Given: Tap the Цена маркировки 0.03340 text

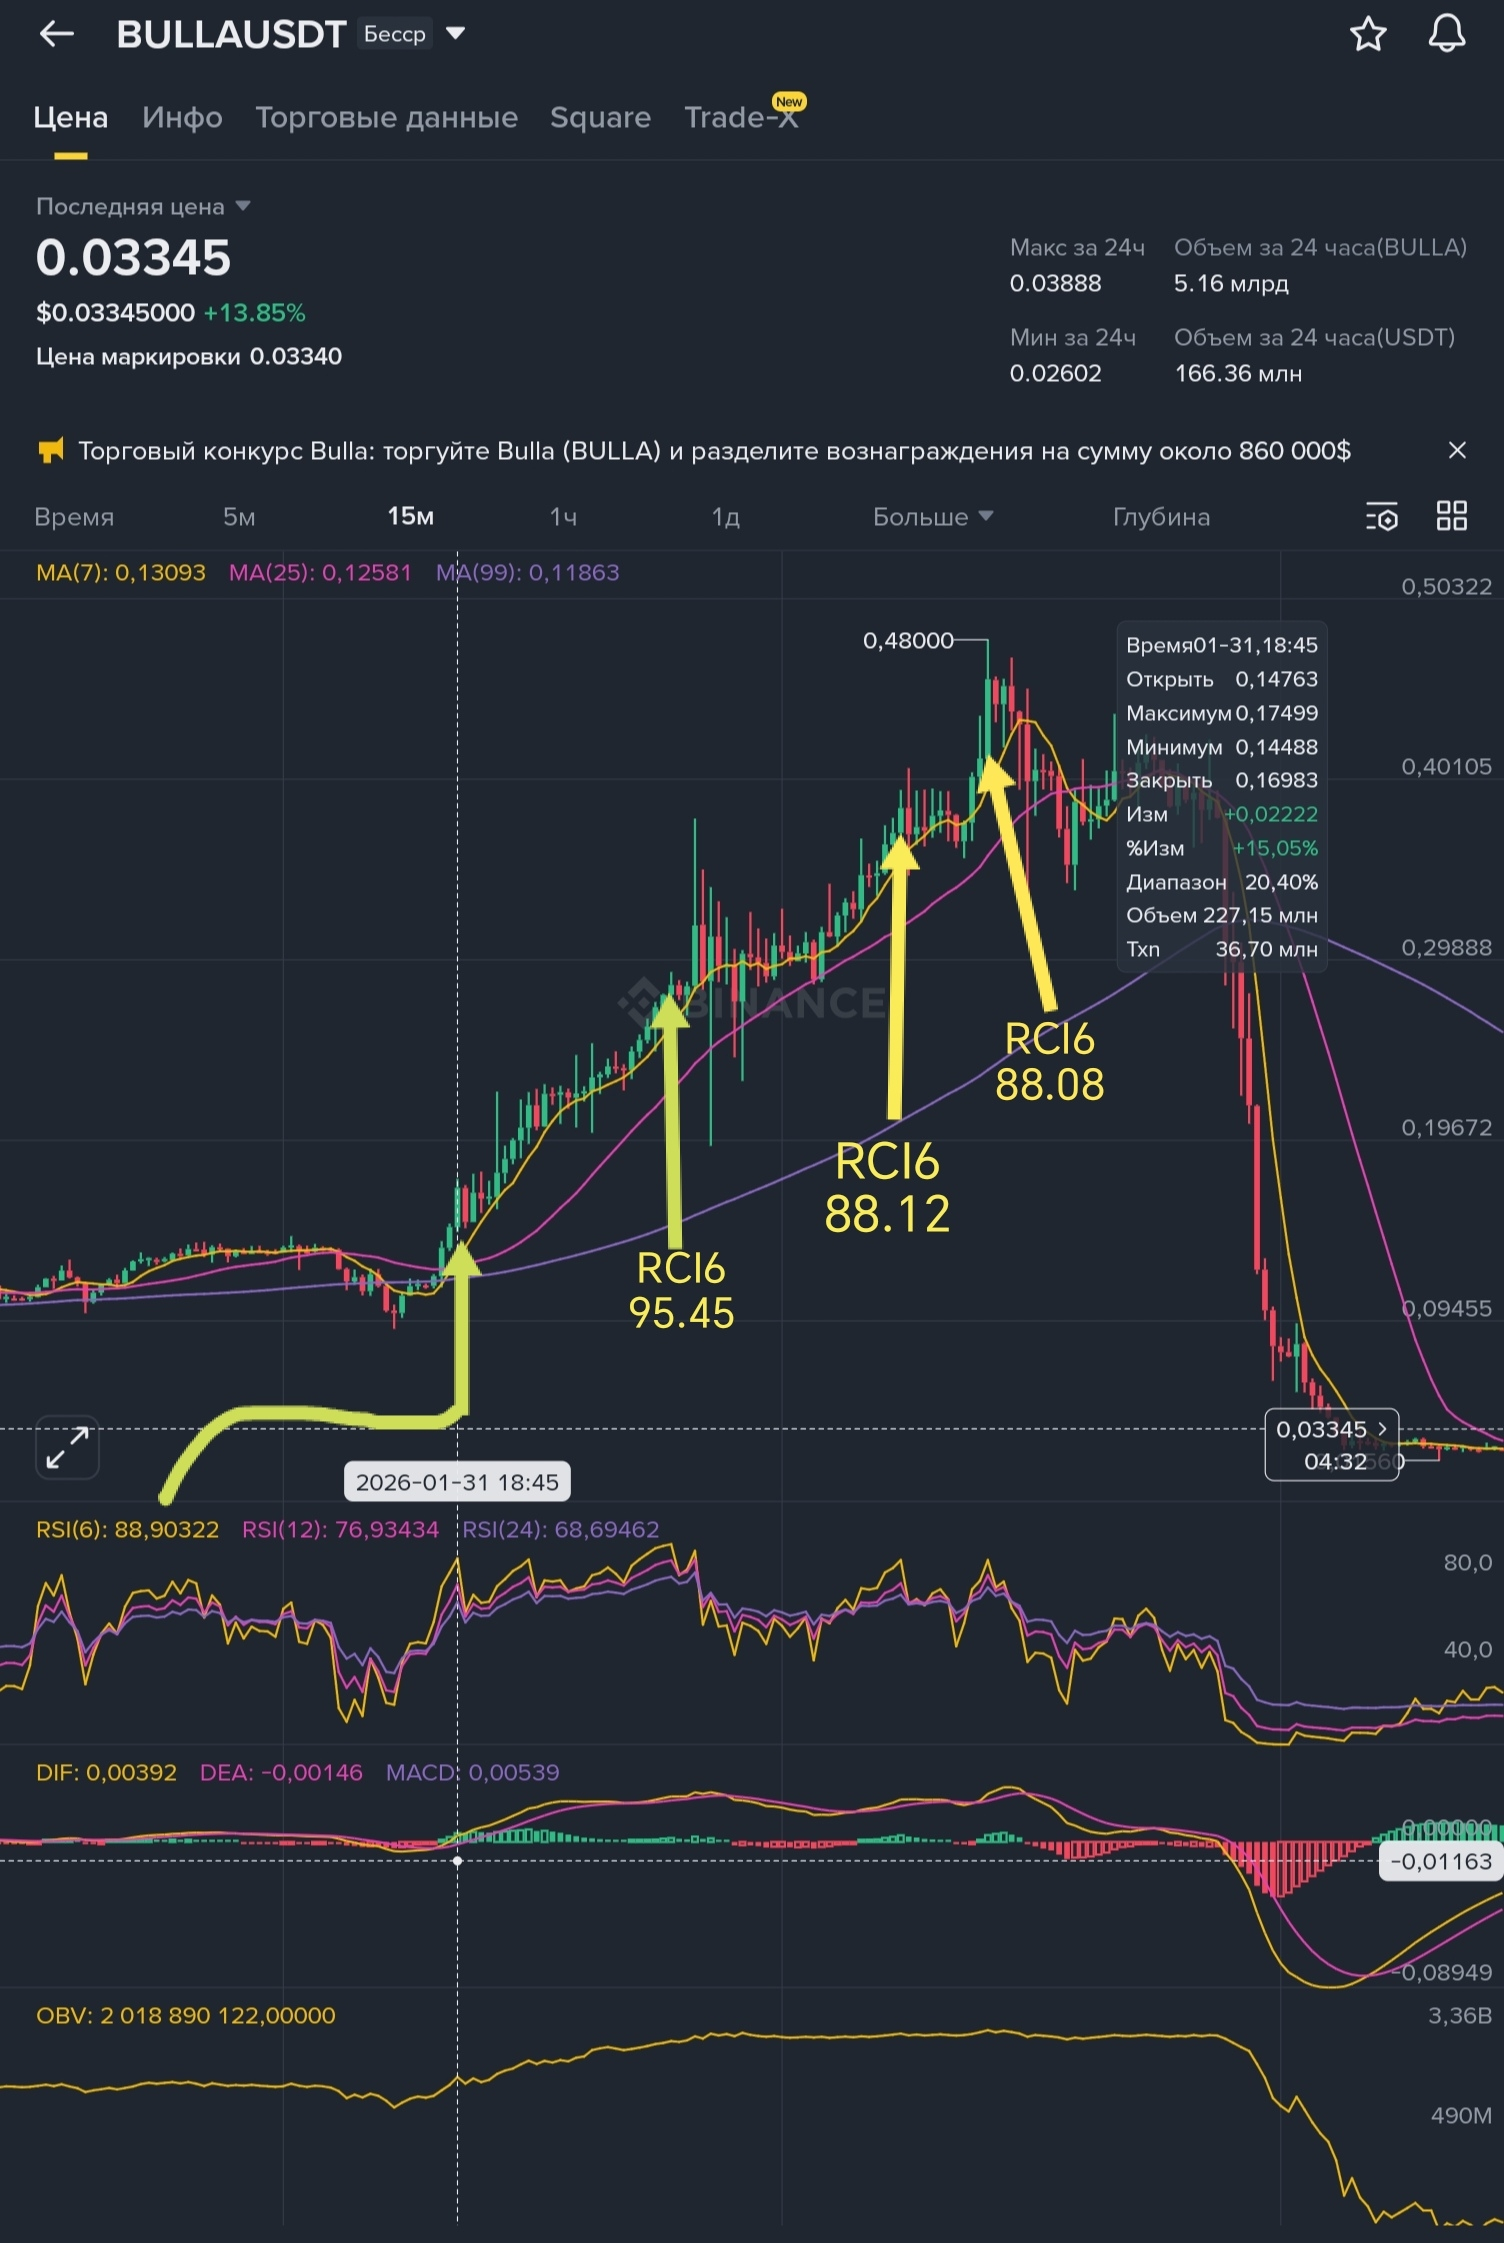Looking at the screenshot, I should 189,357.
